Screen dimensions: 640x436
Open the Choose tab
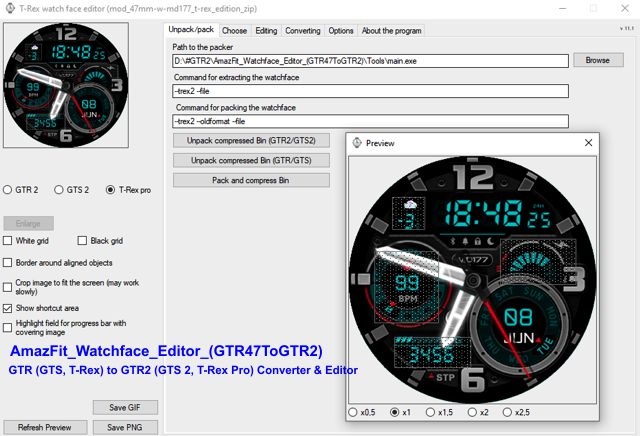pos(234,31)
